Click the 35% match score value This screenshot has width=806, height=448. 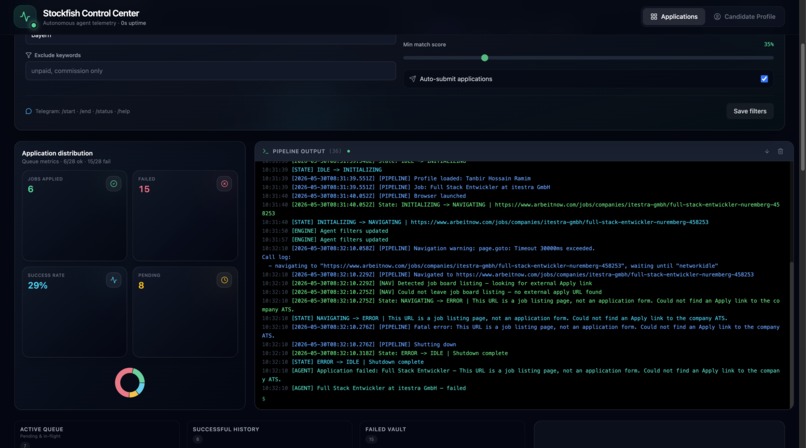pos(768,44)
